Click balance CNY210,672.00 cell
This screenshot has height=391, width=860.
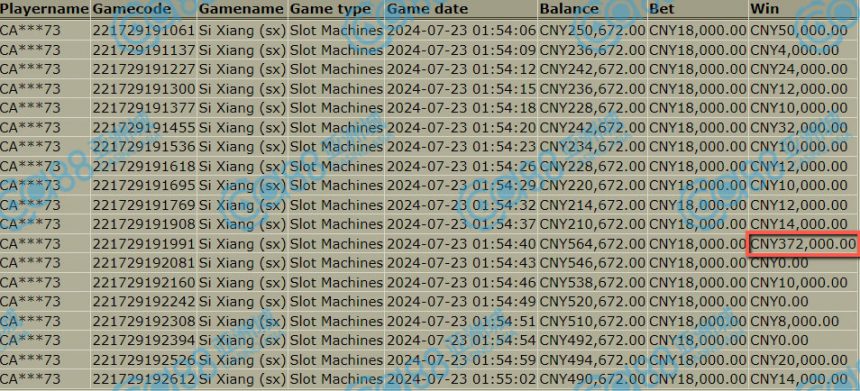[592, 224]
